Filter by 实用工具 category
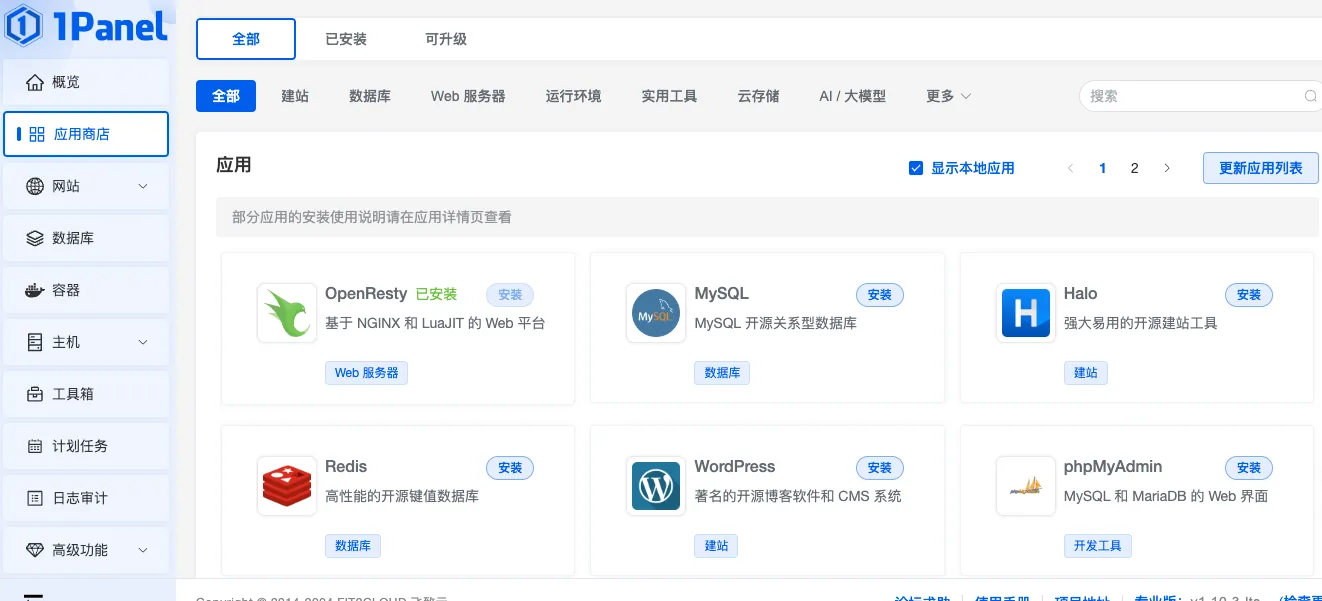The height and width of the screenshot is (601, 1322). [x=670, y=96]
